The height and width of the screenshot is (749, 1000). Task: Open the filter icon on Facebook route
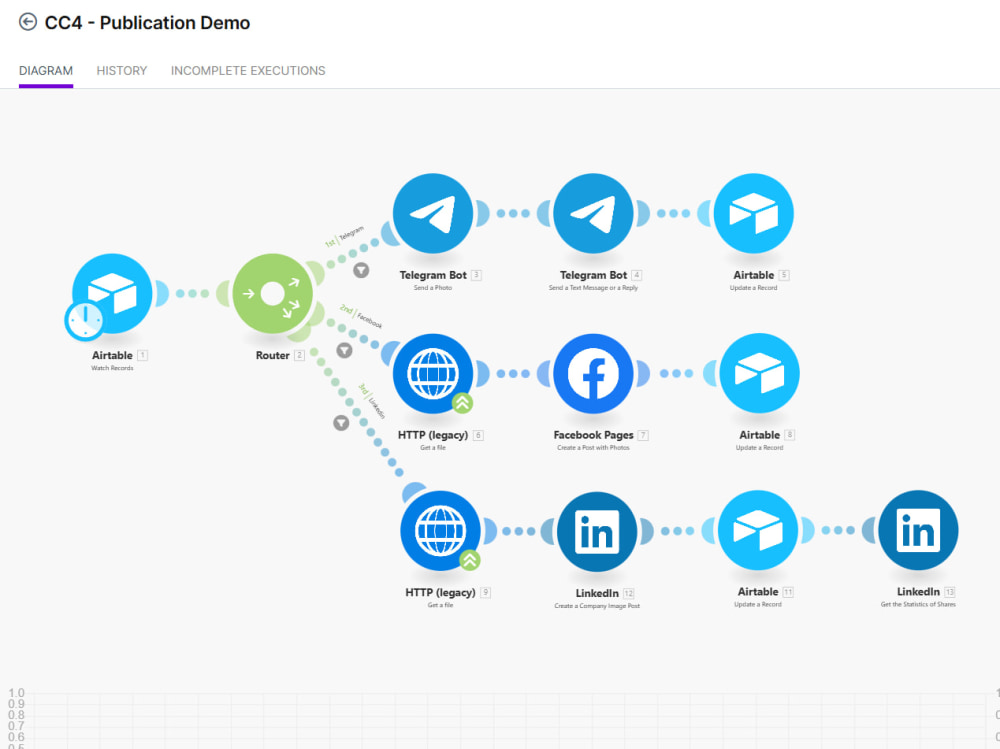pyautogui.click(x=344, y=350)
